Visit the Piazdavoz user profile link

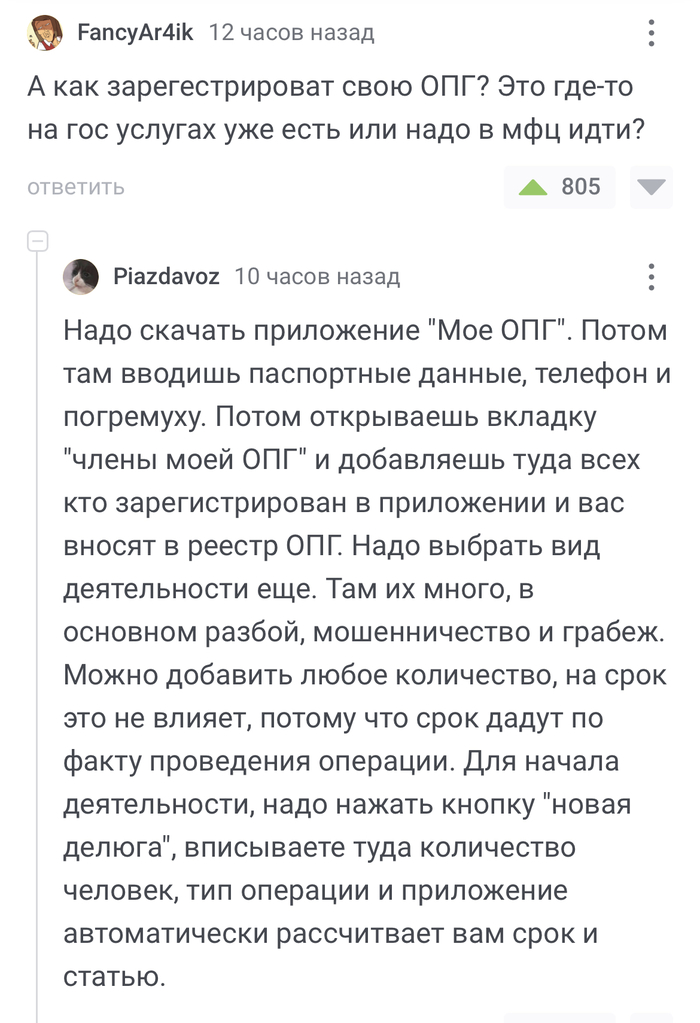point(166,277)
